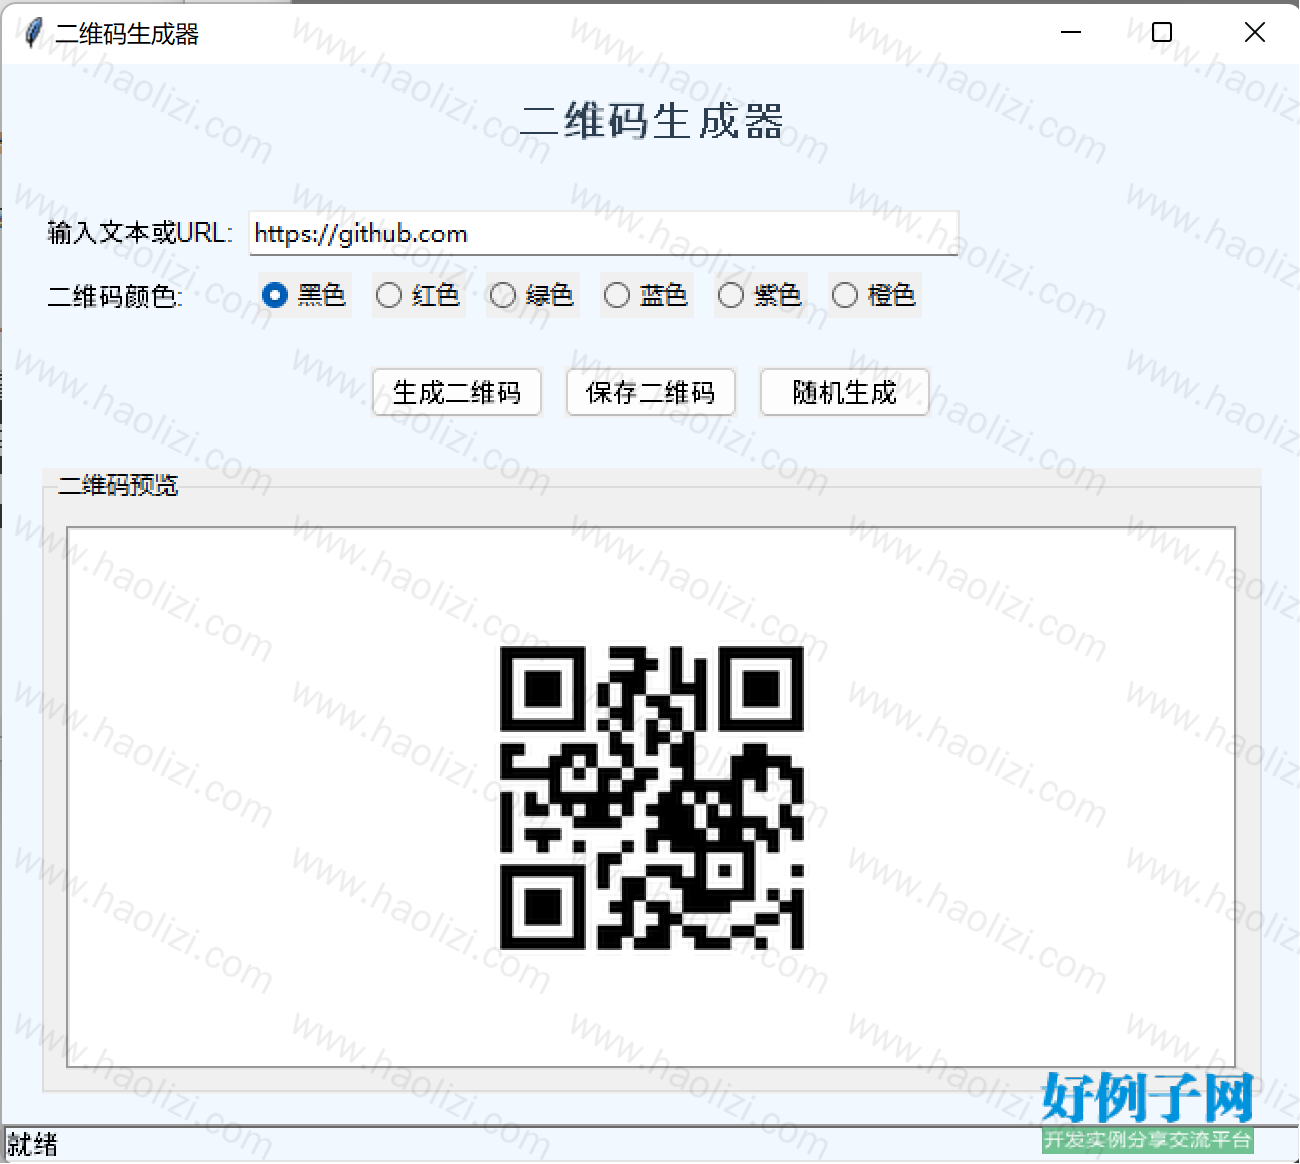Select the 紫色 color radio button
Image resolution: width=1300 pixels, height=1164 pixels.
coord(760,295)
